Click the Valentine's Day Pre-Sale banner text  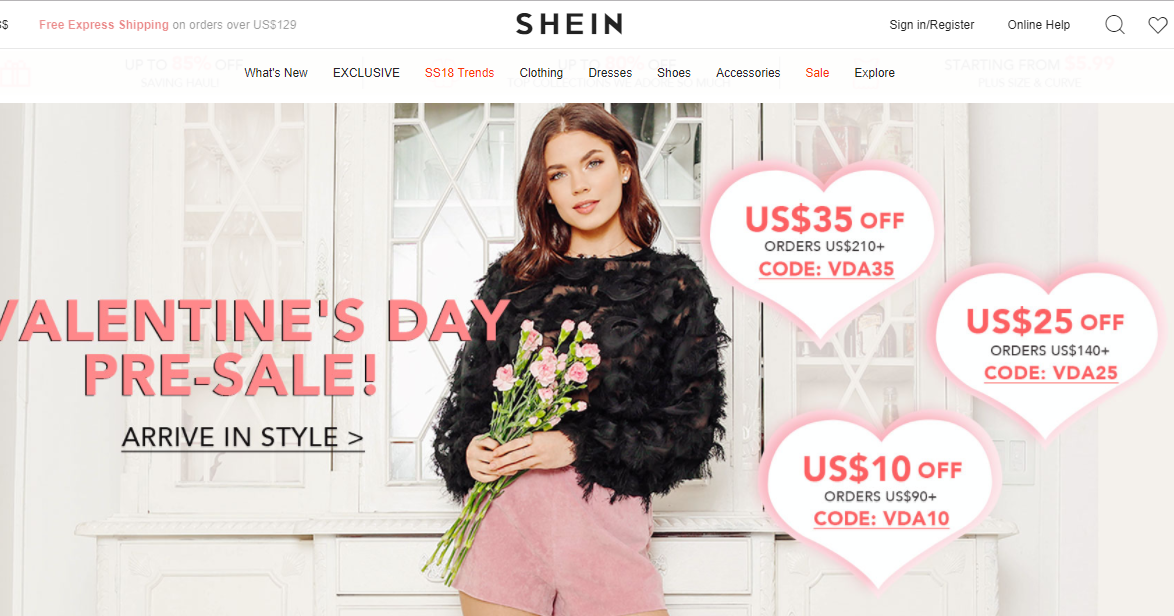coord(255,348)
